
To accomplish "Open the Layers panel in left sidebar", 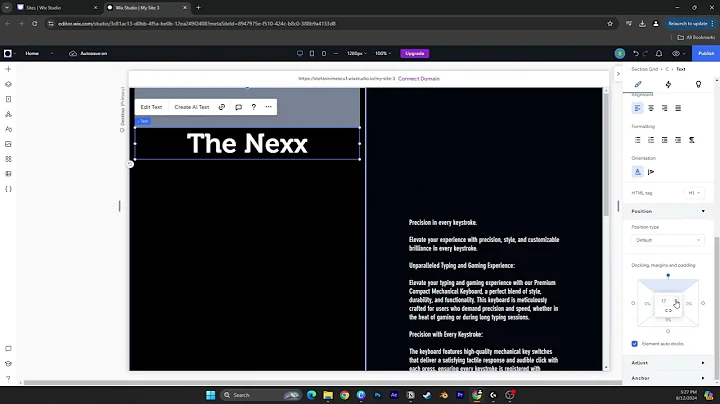I will point(8,84).
